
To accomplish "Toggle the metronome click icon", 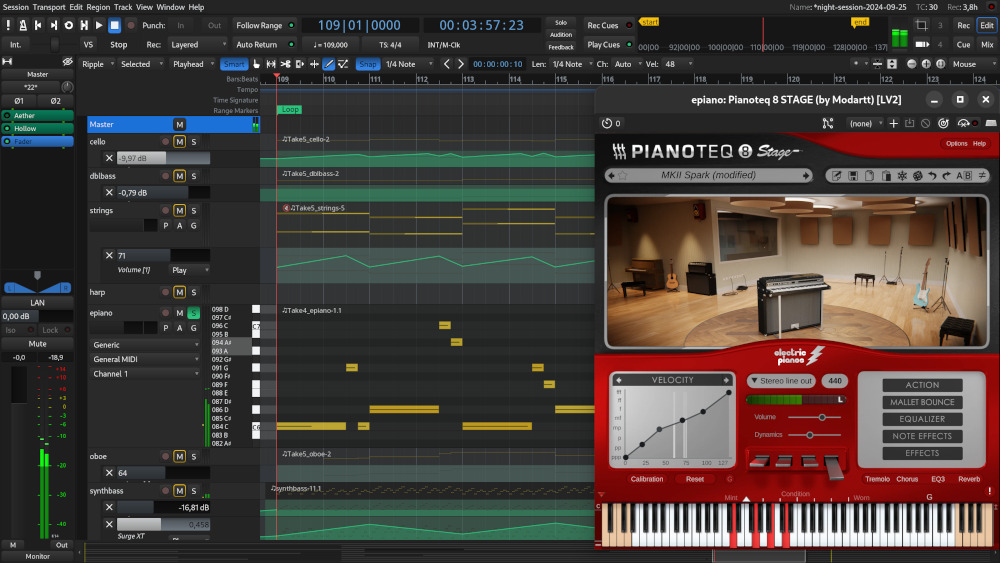I will [23, 26].
